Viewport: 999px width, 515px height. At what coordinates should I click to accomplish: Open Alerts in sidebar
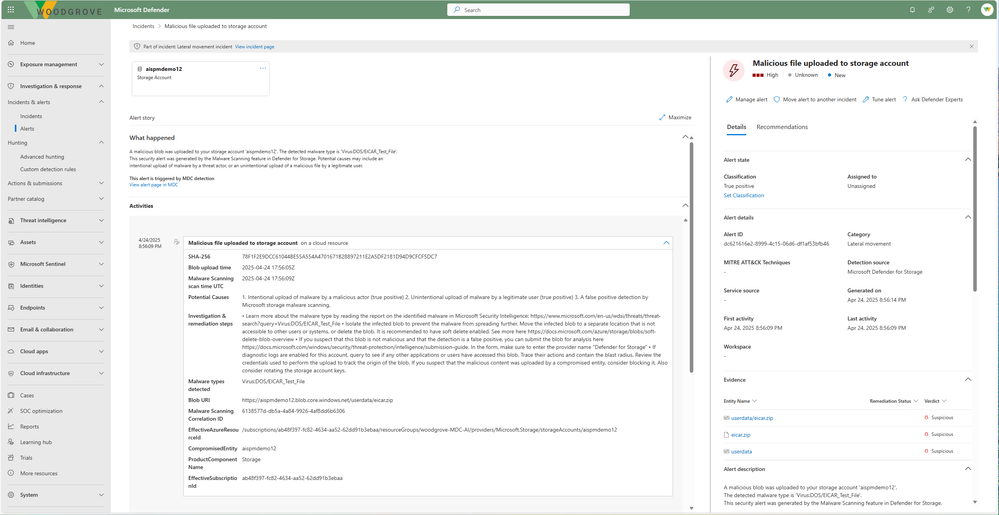click(x=27, y=129)
